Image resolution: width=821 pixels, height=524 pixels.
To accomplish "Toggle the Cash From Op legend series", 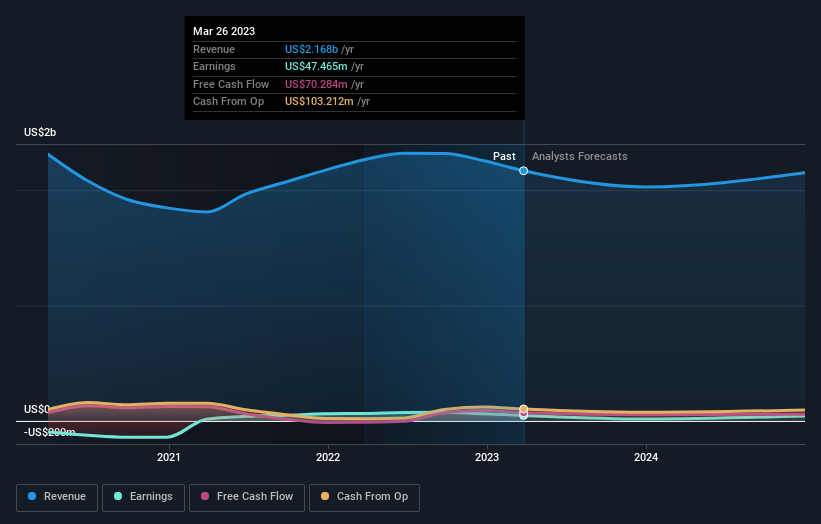I will coord(364,497).
